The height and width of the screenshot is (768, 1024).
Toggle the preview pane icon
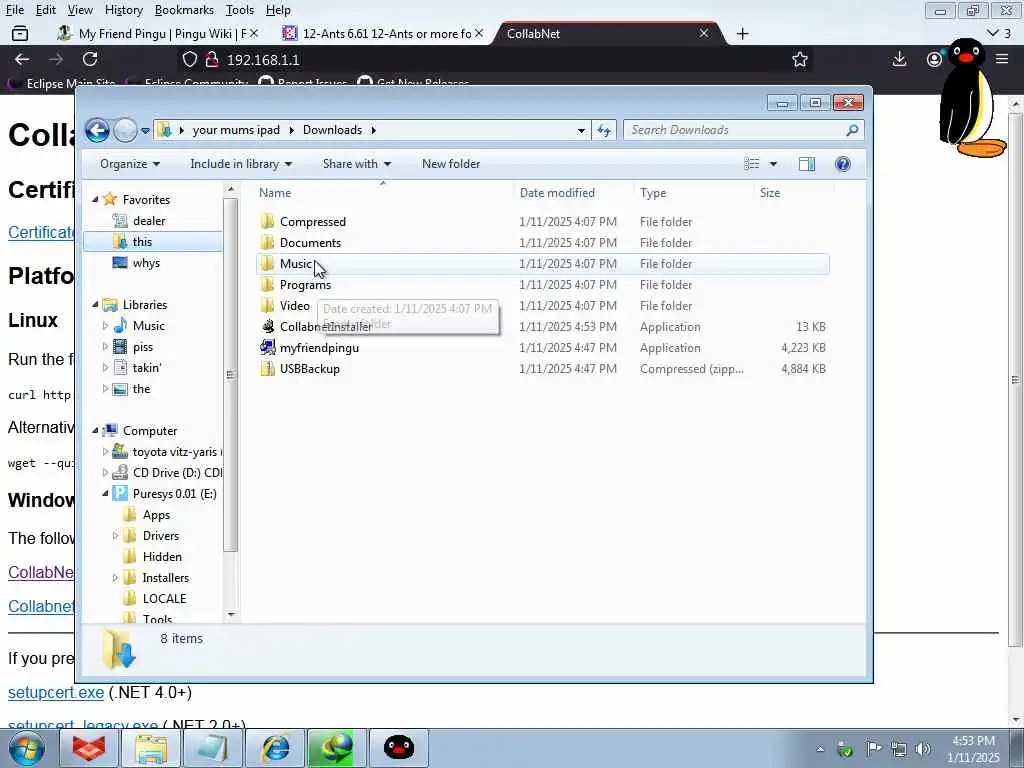(x=807, y=164)
